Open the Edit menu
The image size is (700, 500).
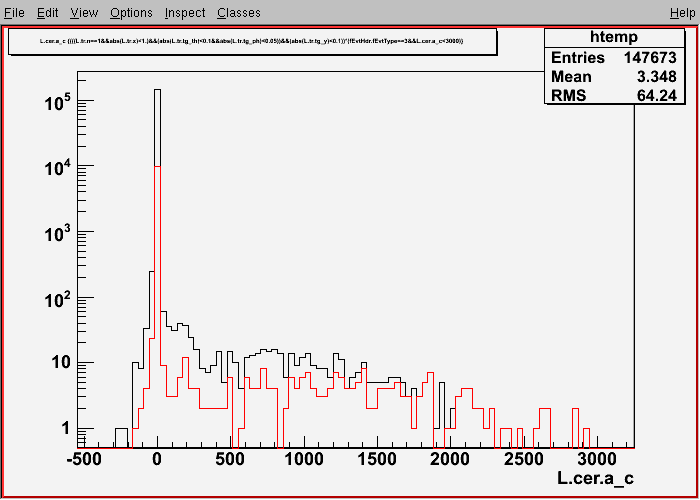[x=47, y=13]
